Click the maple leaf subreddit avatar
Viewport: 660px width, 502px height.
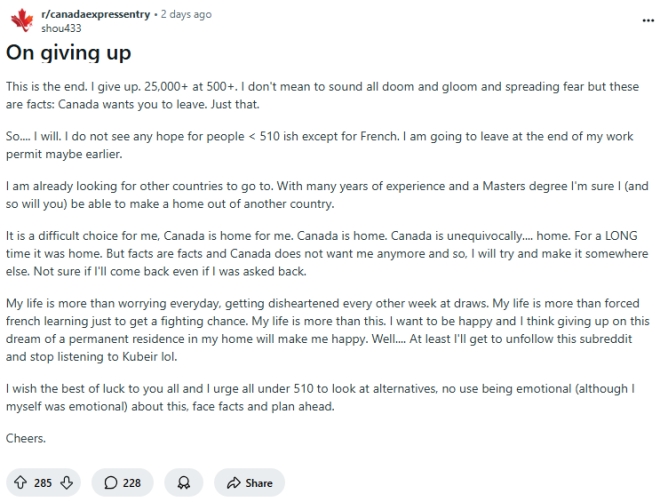tap(21, 20)
